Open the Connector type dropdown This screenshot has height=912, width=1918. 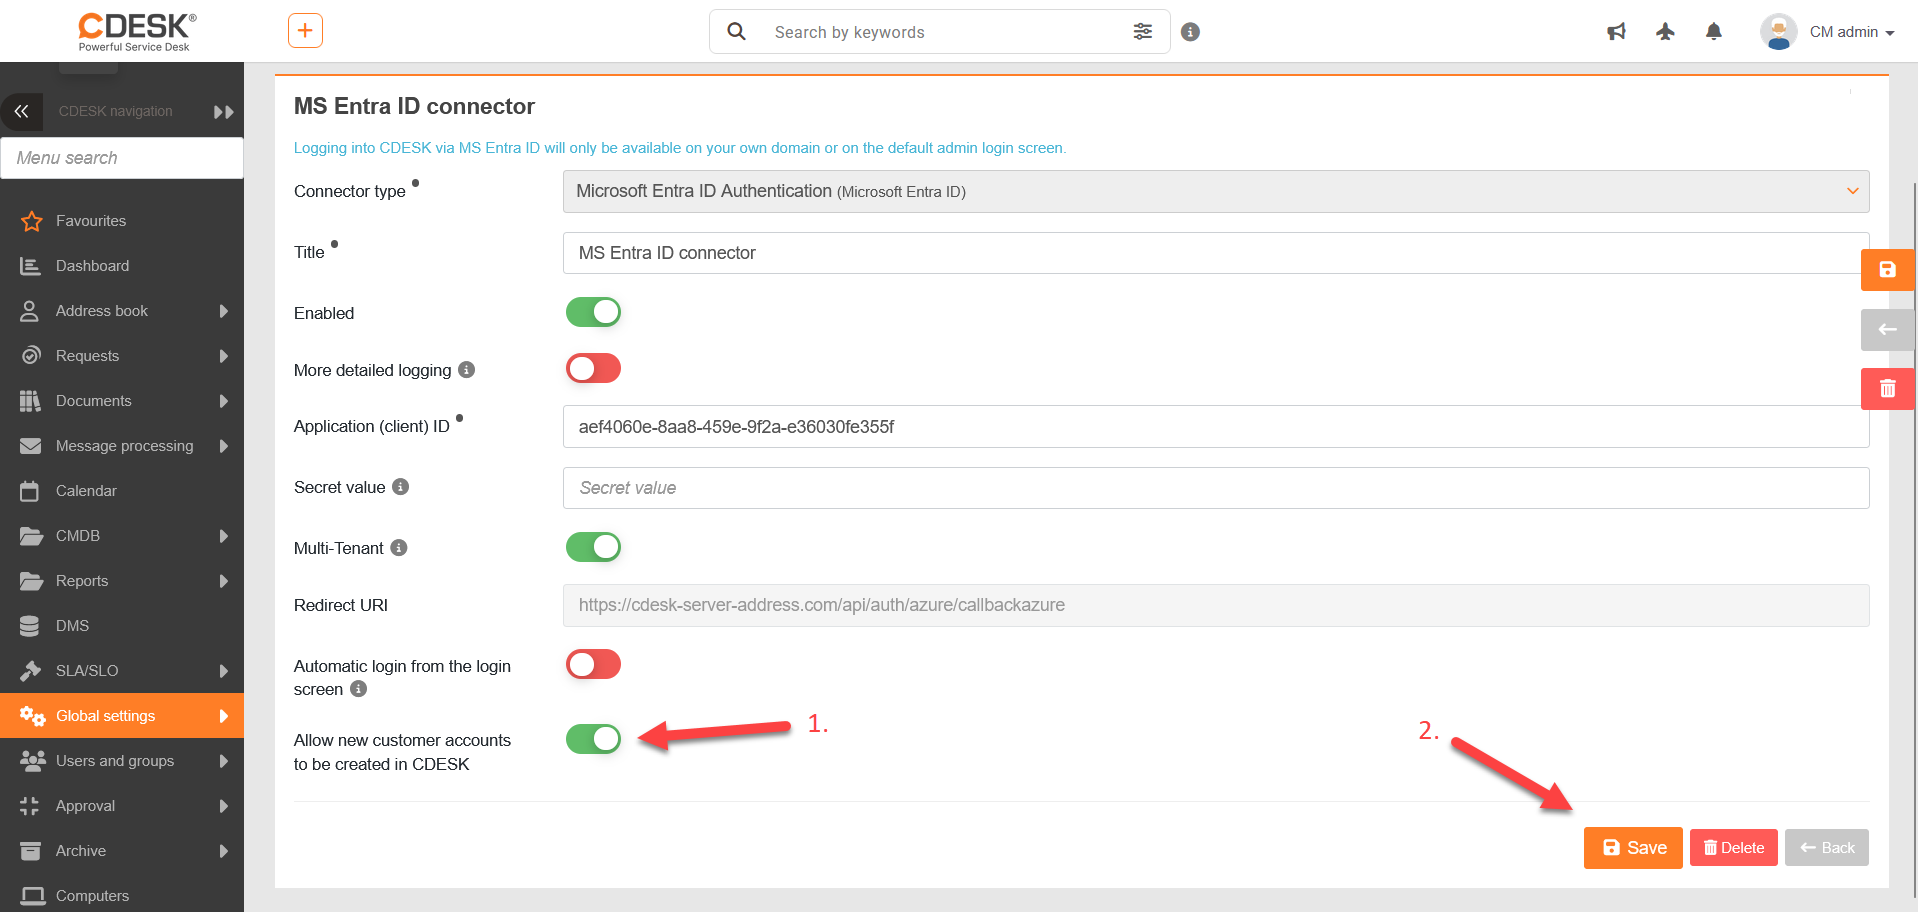click(x=1216, y=191)
